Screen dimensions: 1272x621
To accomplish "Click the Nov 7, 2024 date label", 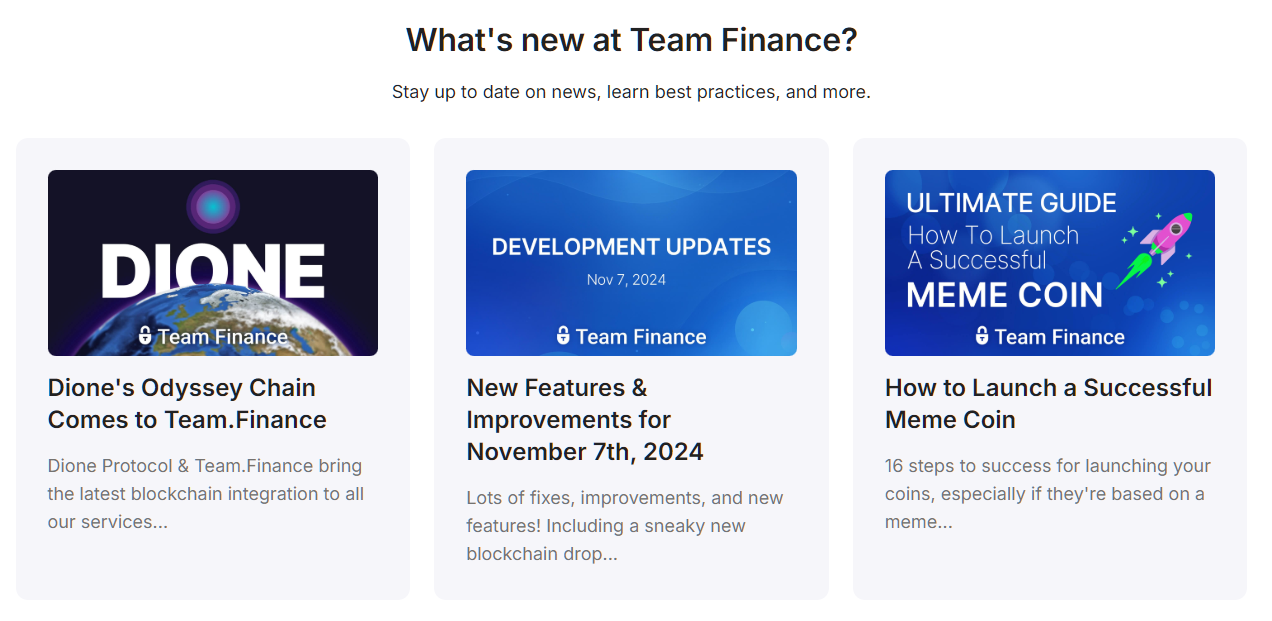I will coord(626,280).
